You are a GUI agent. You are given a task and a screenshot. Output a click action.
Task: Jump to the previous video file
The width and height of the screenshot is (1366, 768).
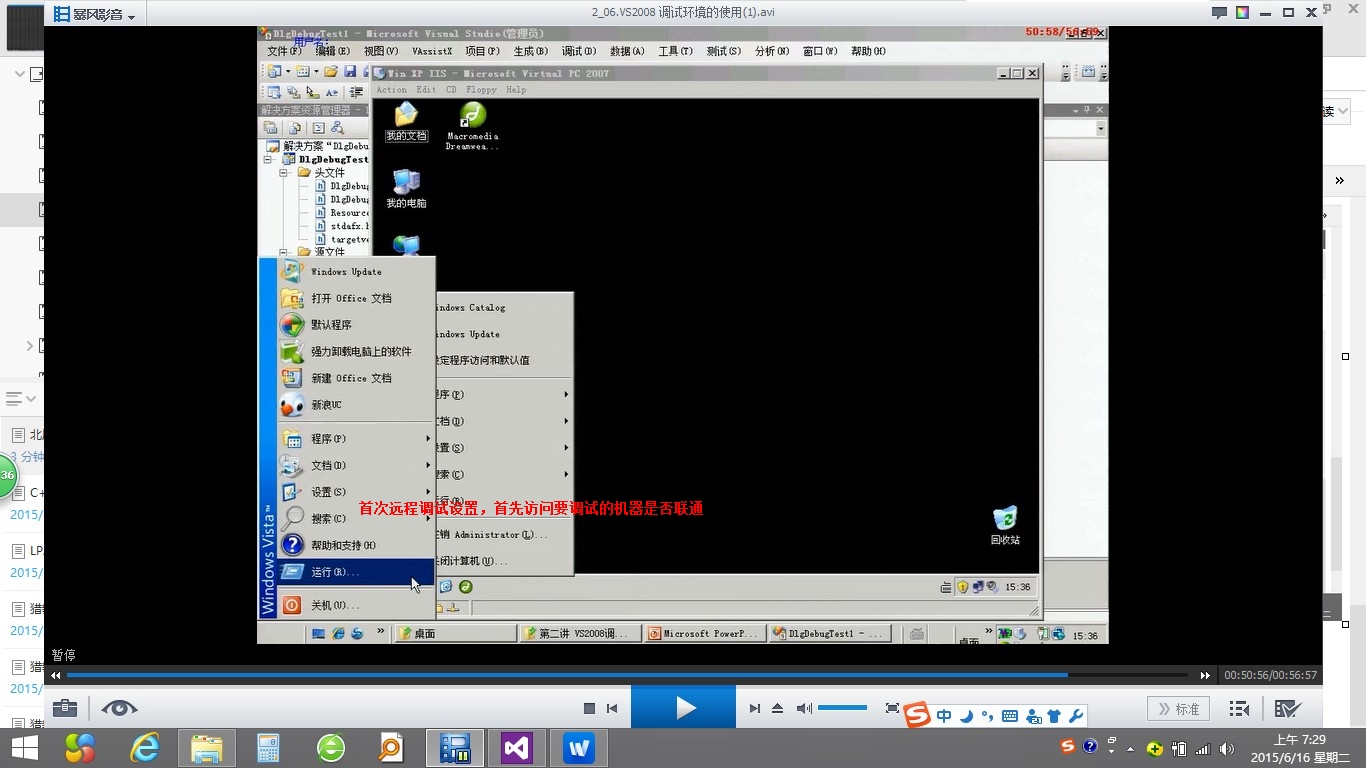[612, 709]
